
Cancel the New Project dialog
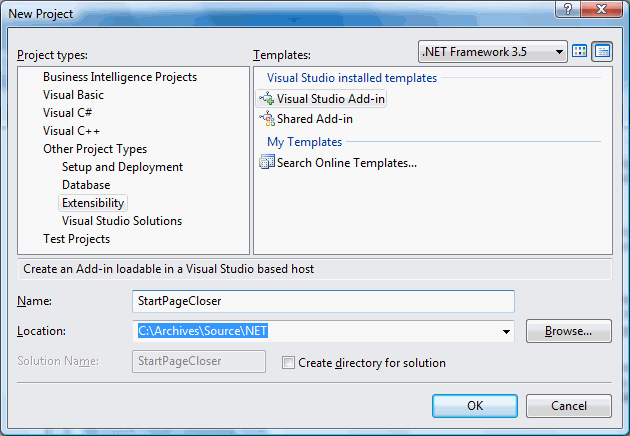coord(569,406)
